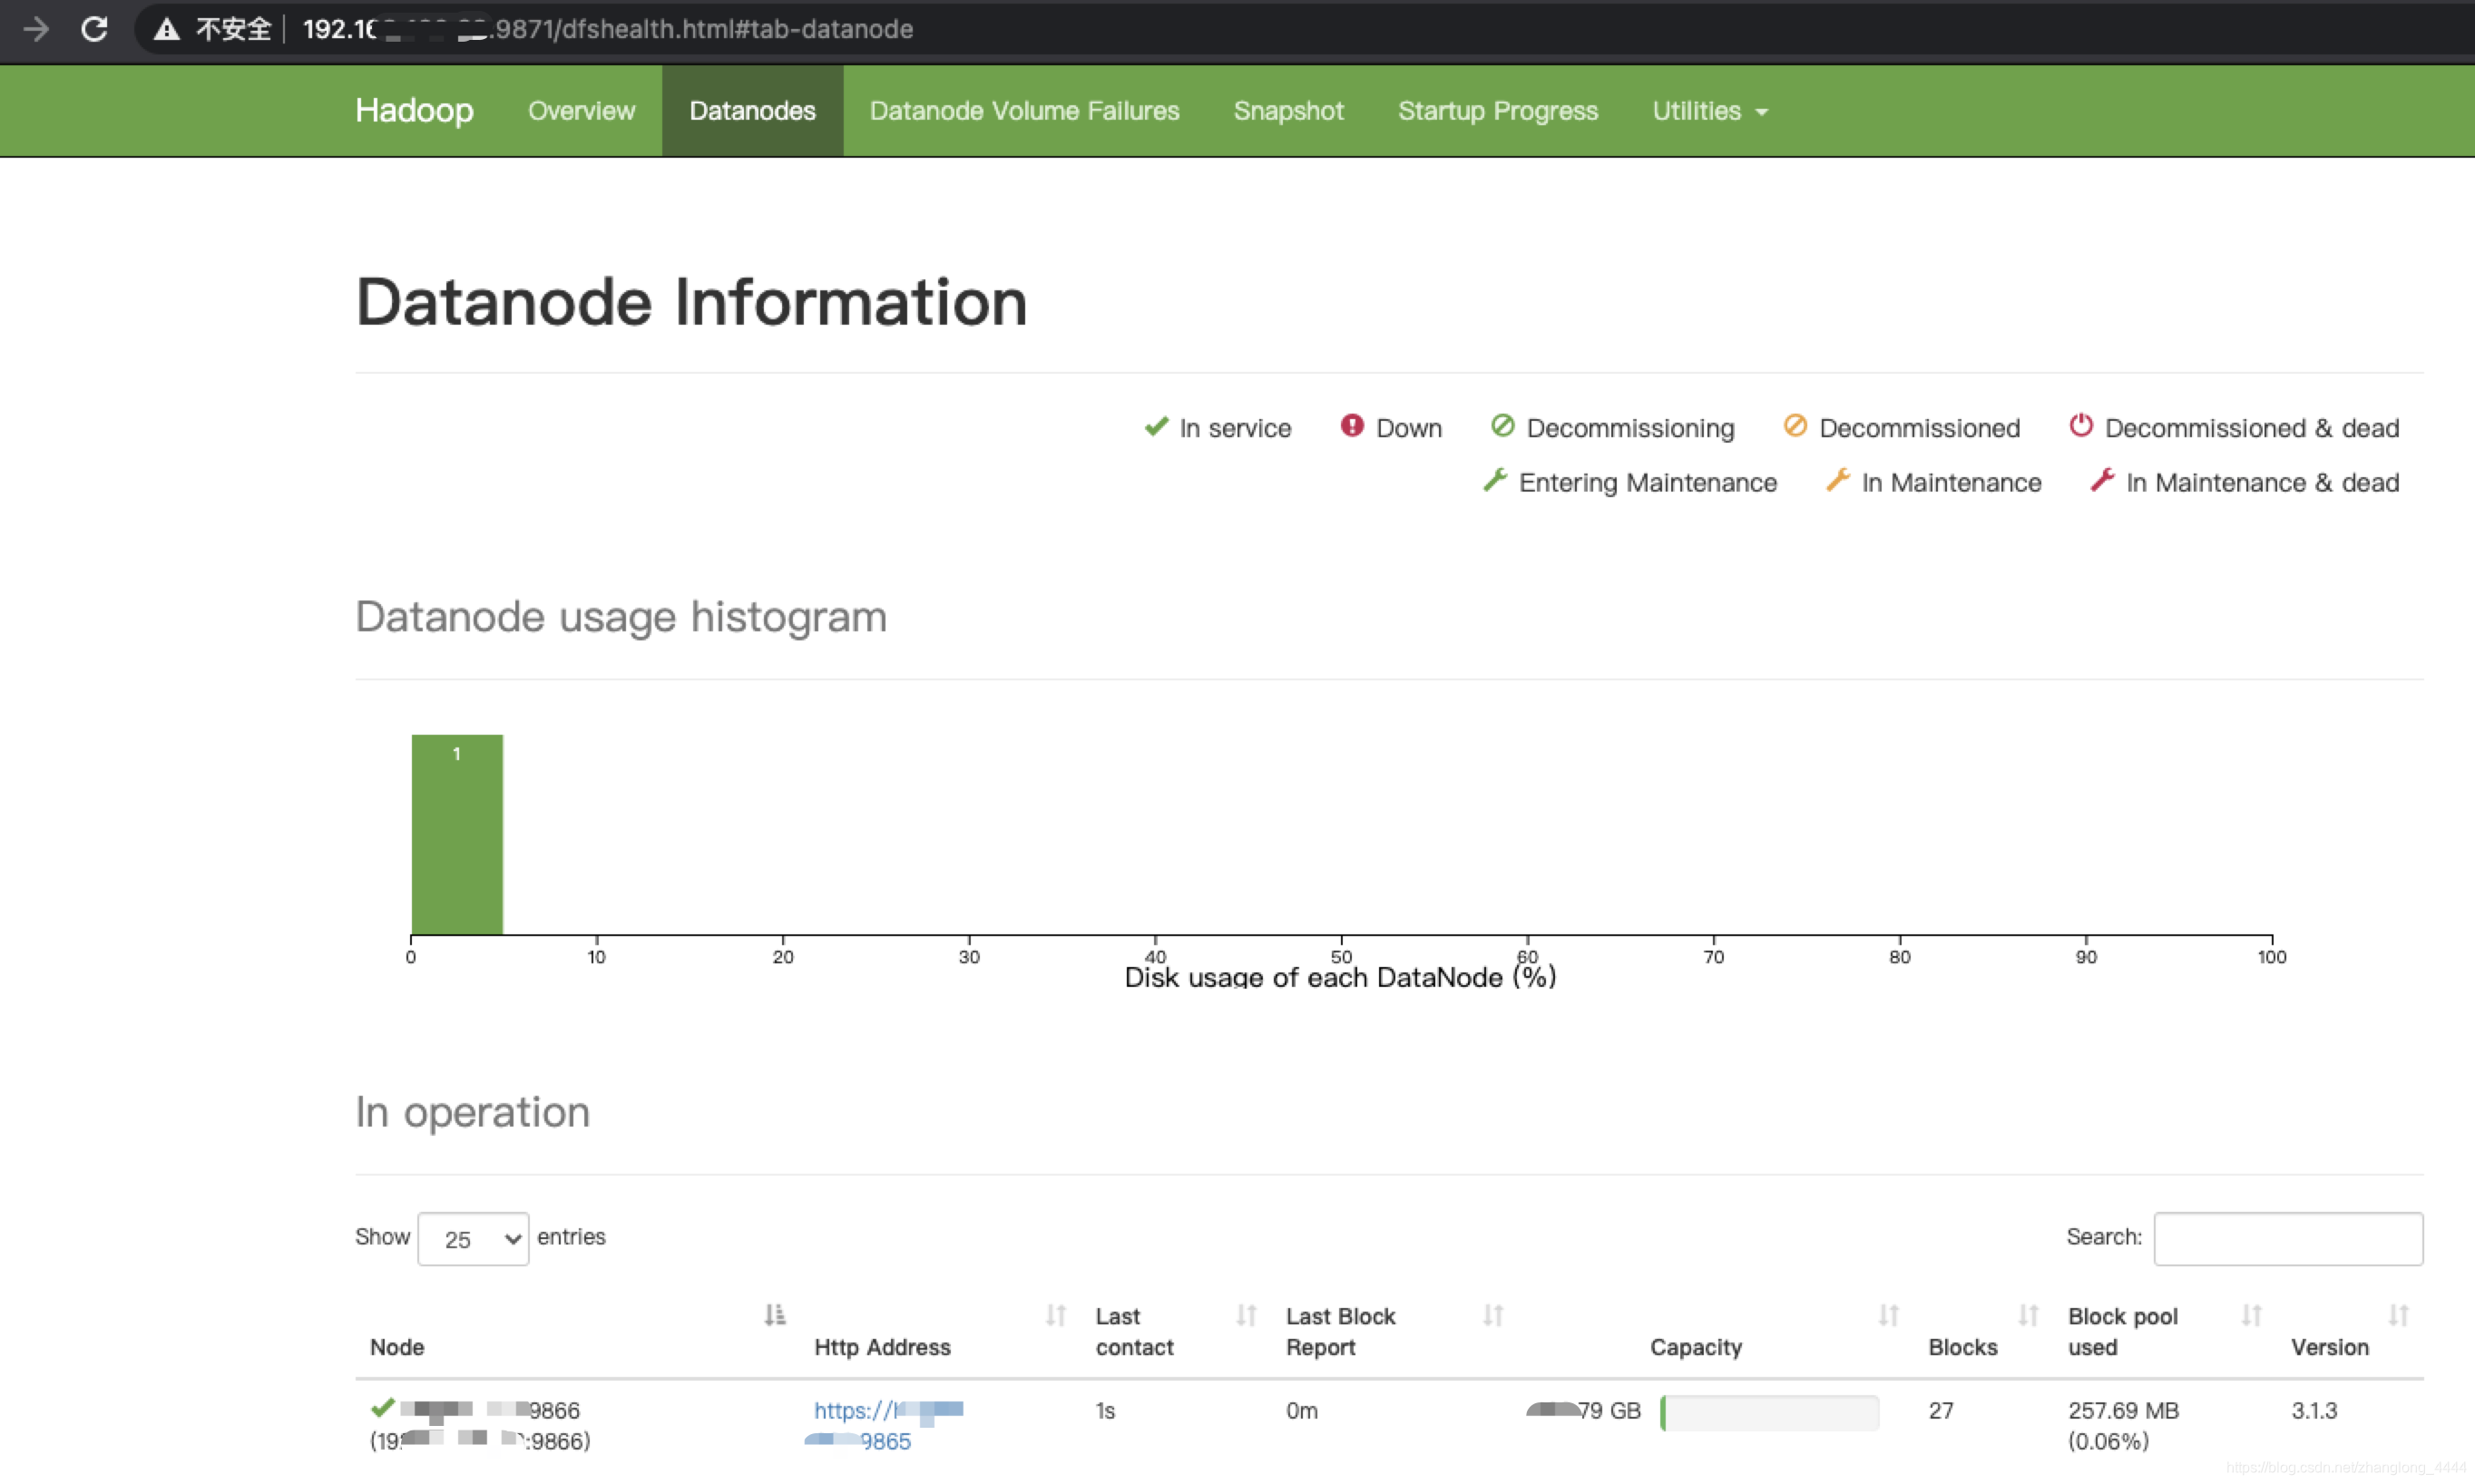The height and width of the screenshot is (1484, 2475).
Task: Click the Hadoop brand link
Action: click(414, 110)
